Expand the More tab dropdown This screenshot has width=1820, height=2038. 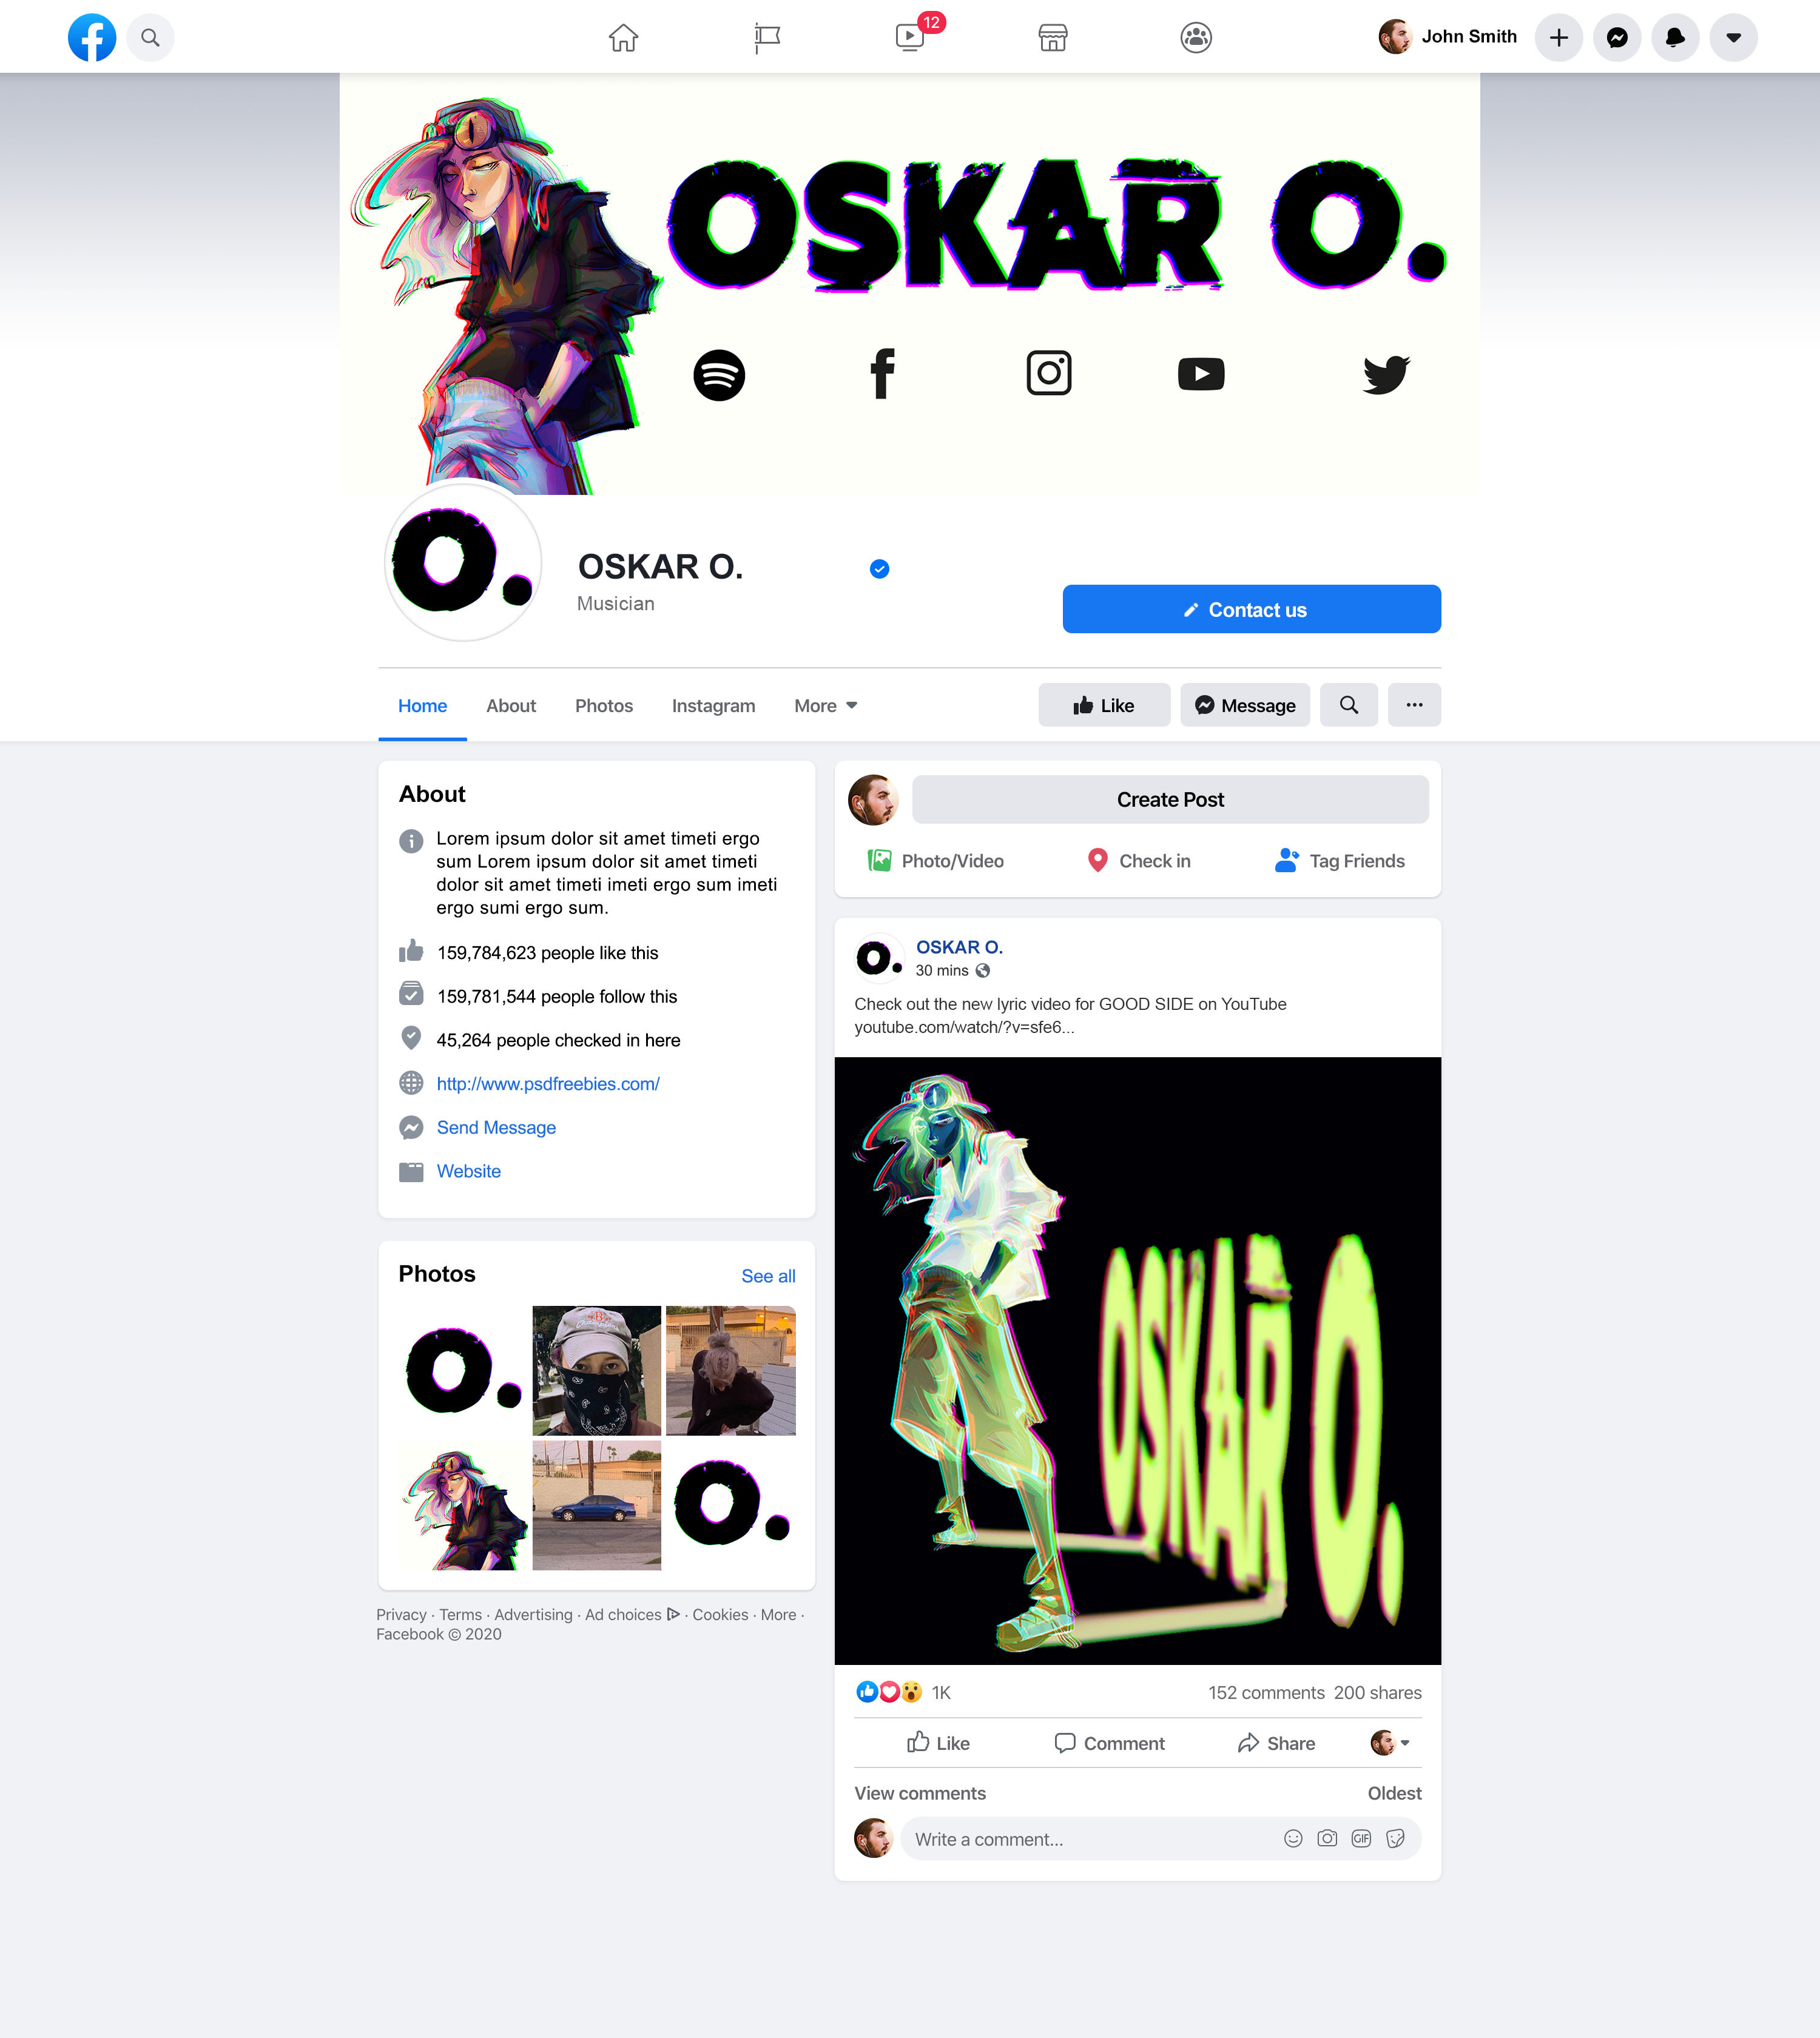coord(826,705)
